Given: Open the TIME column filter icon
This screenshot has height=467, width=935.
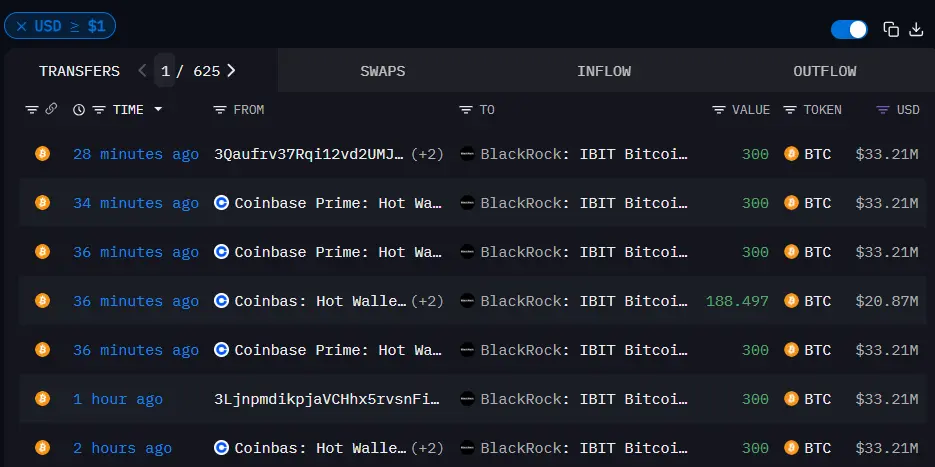Looking at the screenshot, I should (x=99, y=110).
